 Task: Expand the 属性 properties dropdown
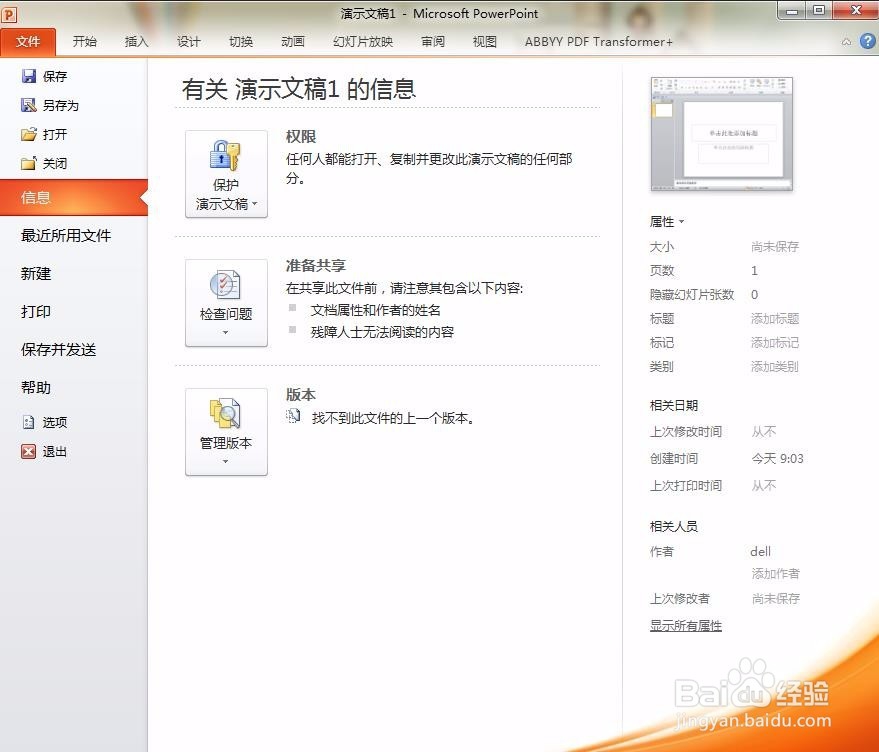pos(667,222)
